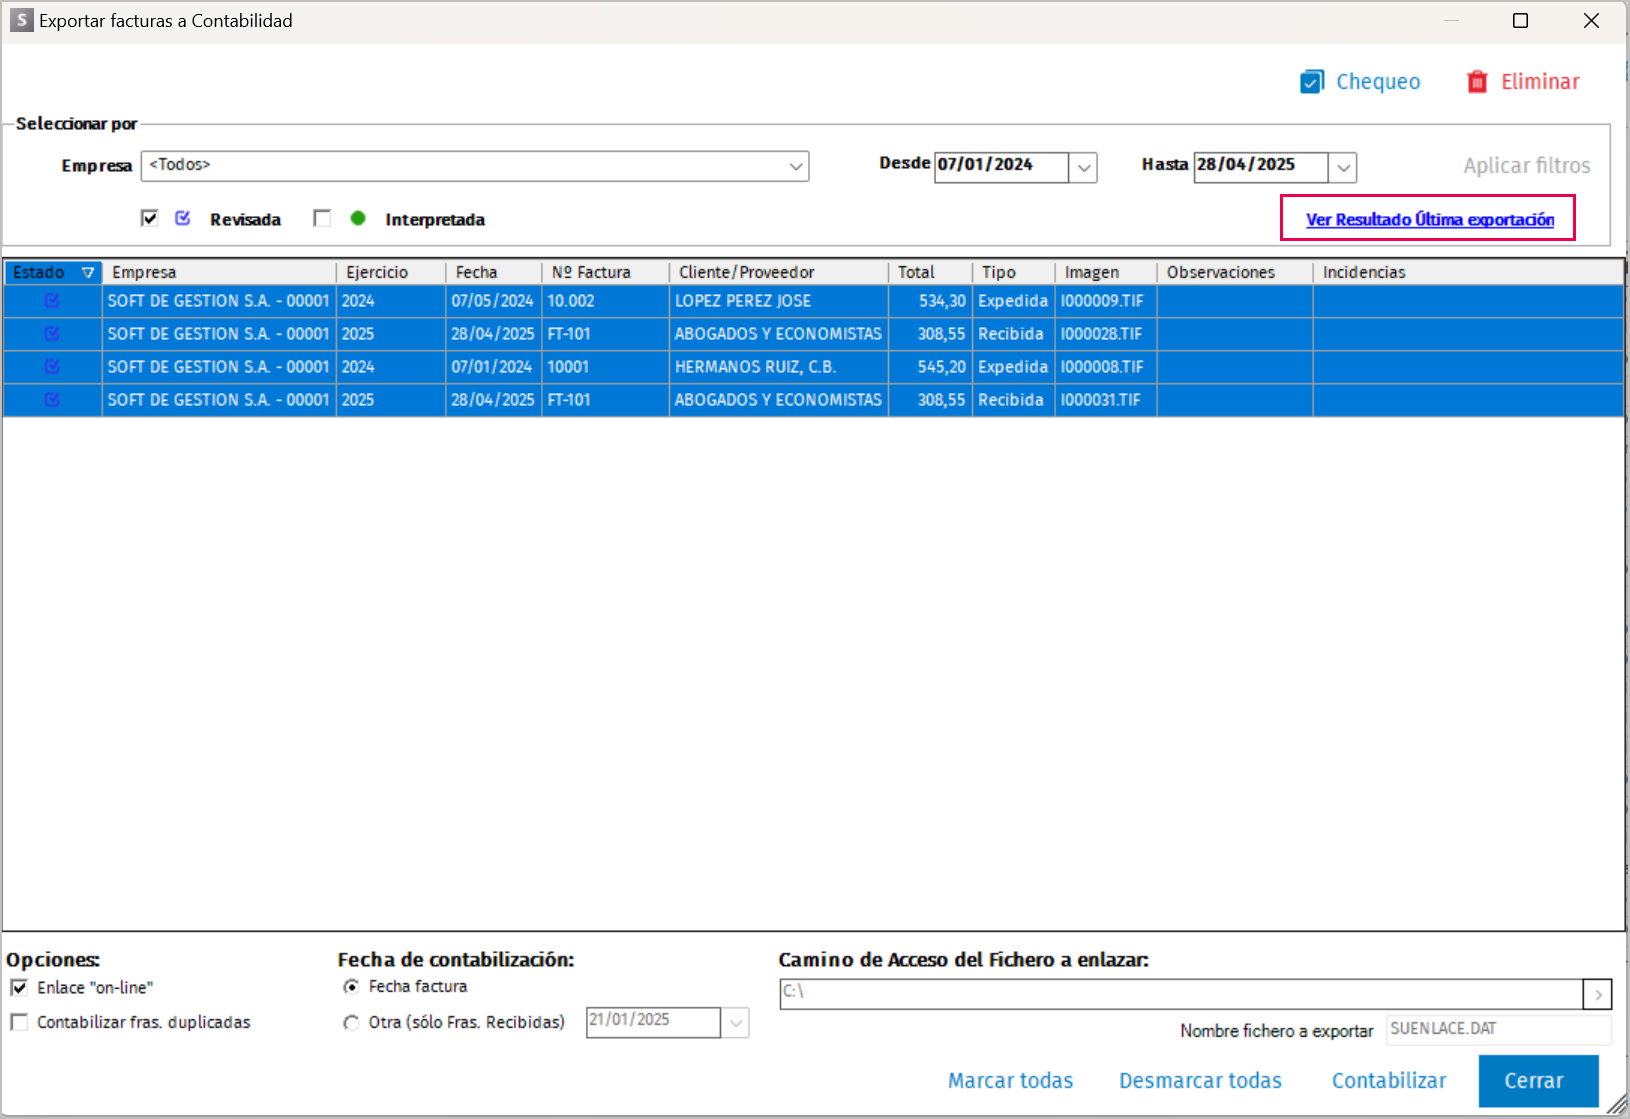This screenshot has height=1119, width=1630.
Task: Click the Total cell 534,30
Action: click(930, 301)
